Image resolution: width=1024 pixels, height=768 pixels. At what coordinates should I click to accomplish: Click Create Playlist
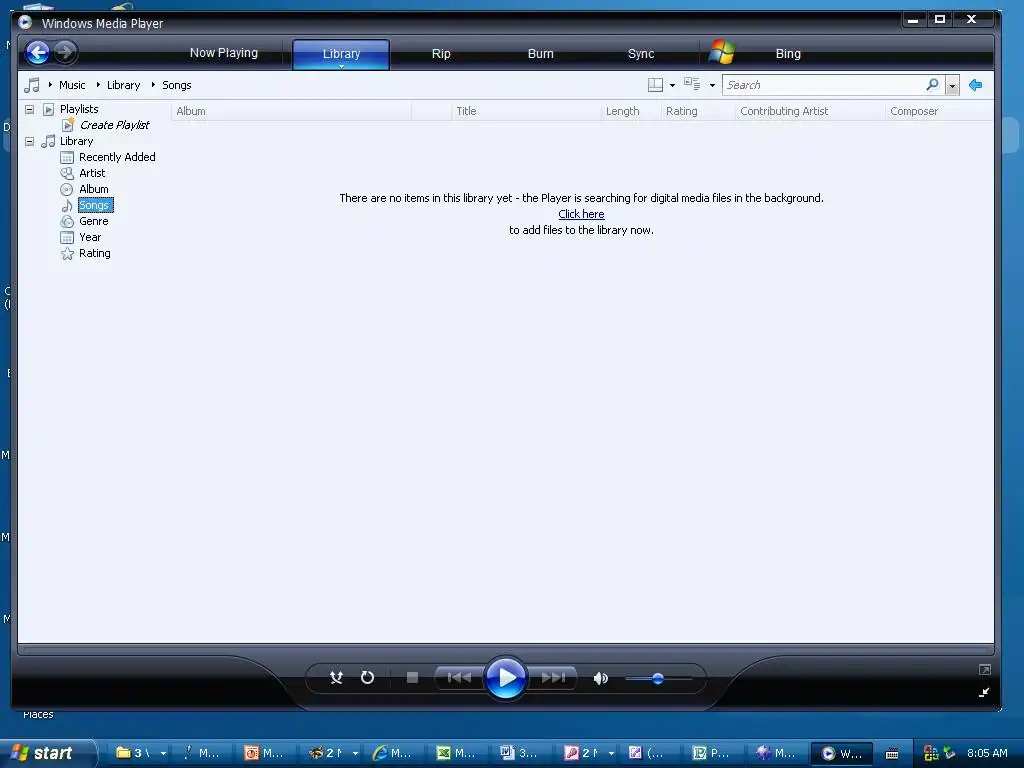click(114, 125)
